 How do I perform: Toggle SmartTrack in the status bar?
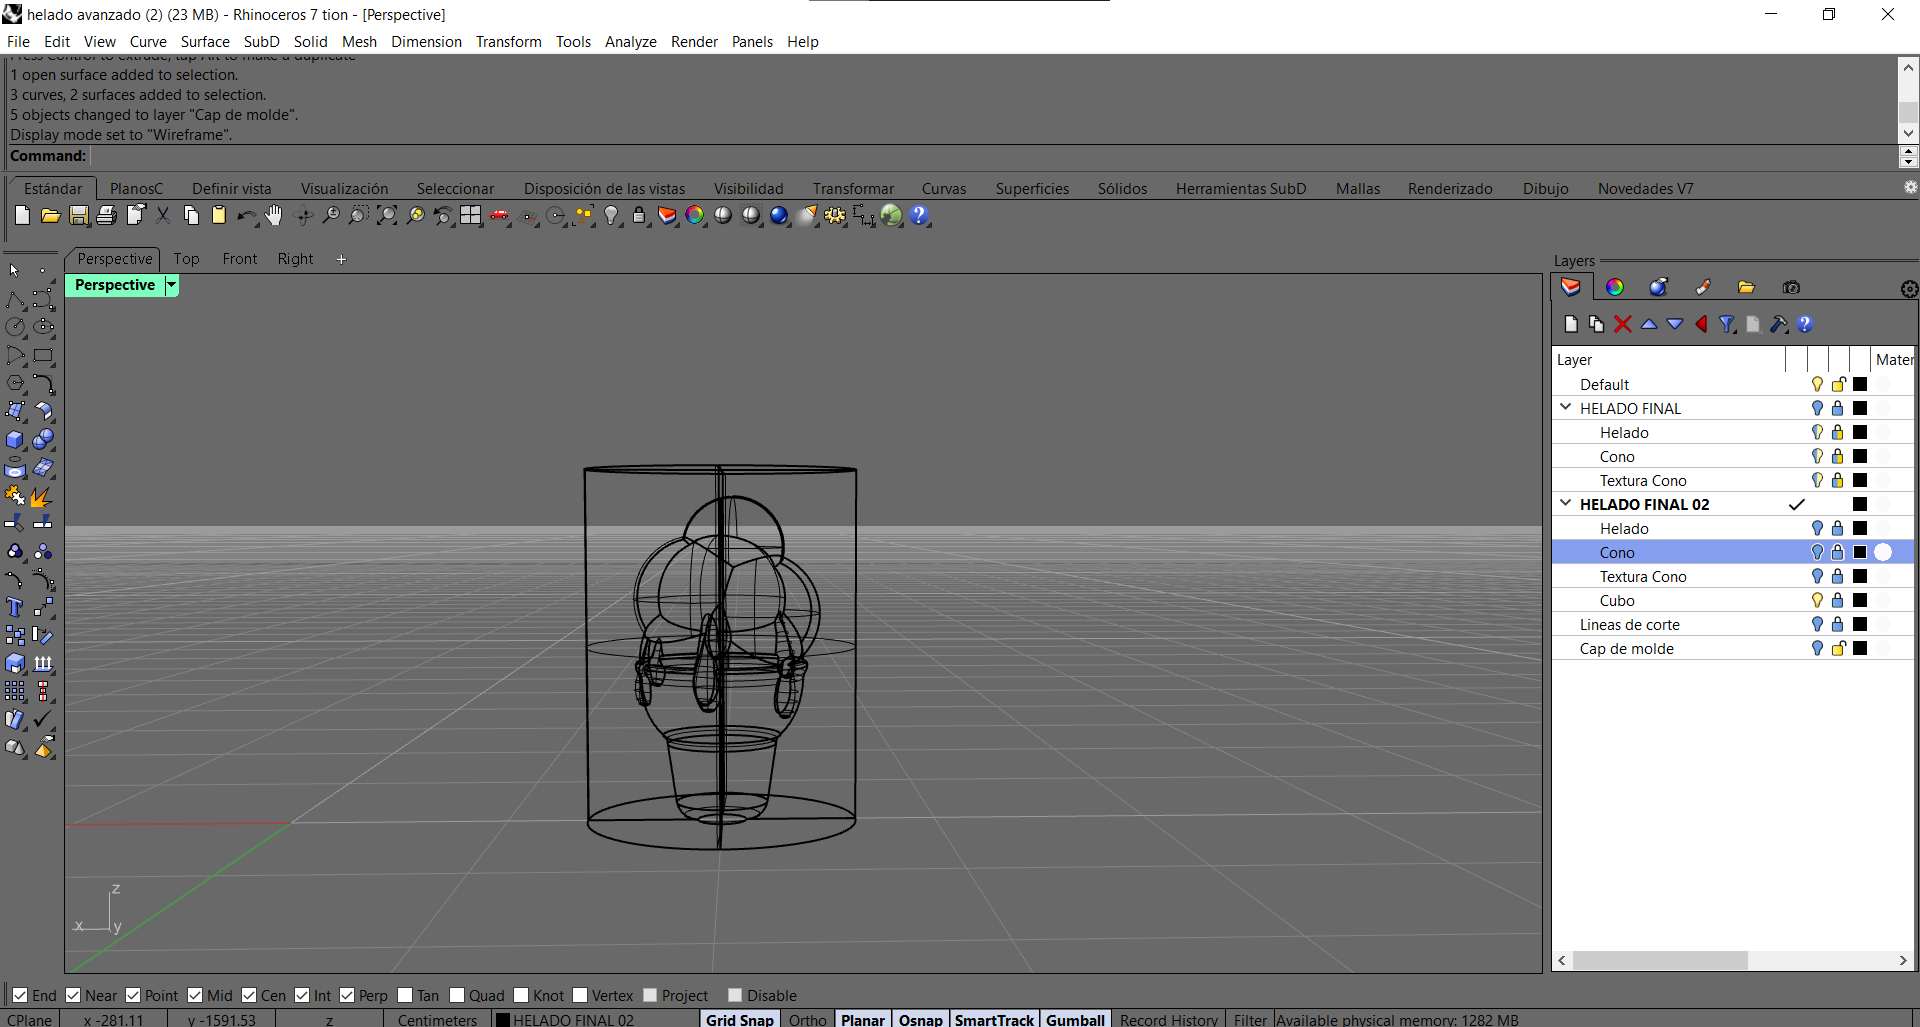(994, 1019)
